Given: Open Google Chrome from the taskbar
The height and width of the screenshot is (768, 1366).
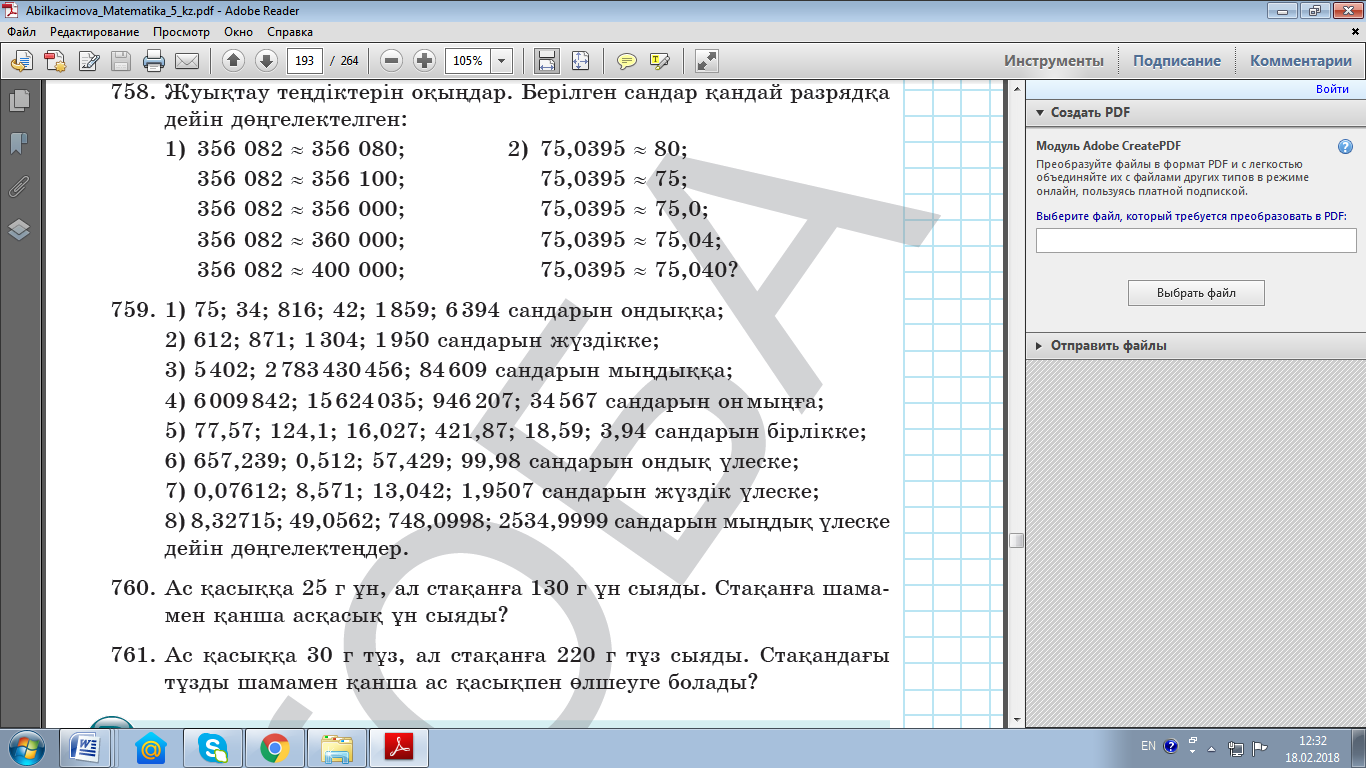Looking at the screenshot, I should point(274,748).
